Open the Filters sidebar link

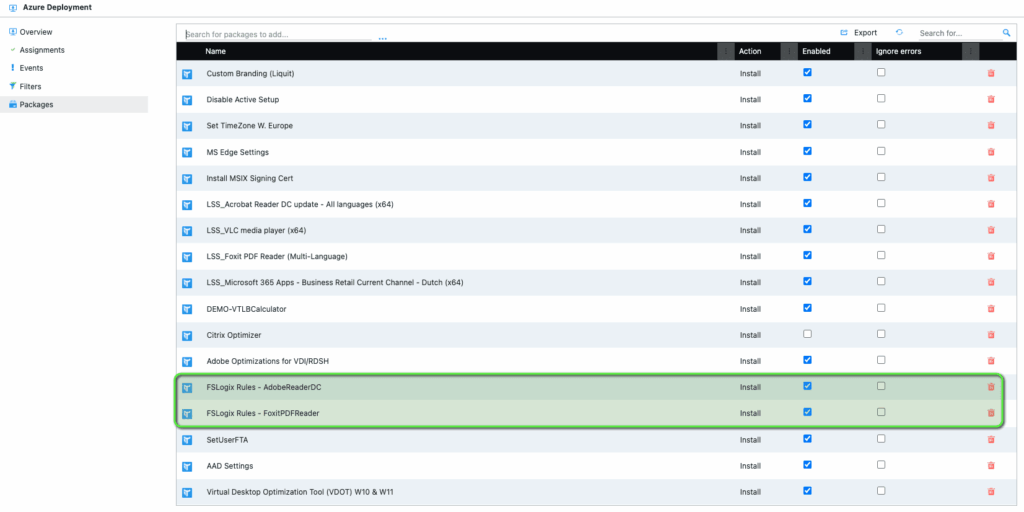(31, 86)
